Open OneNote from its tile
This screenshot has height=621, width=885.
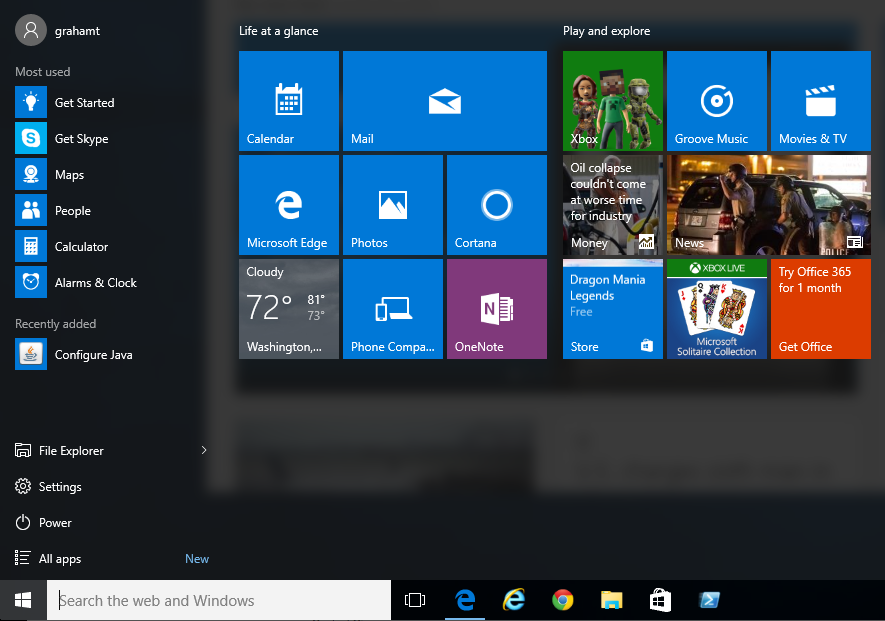pos(496,308)
